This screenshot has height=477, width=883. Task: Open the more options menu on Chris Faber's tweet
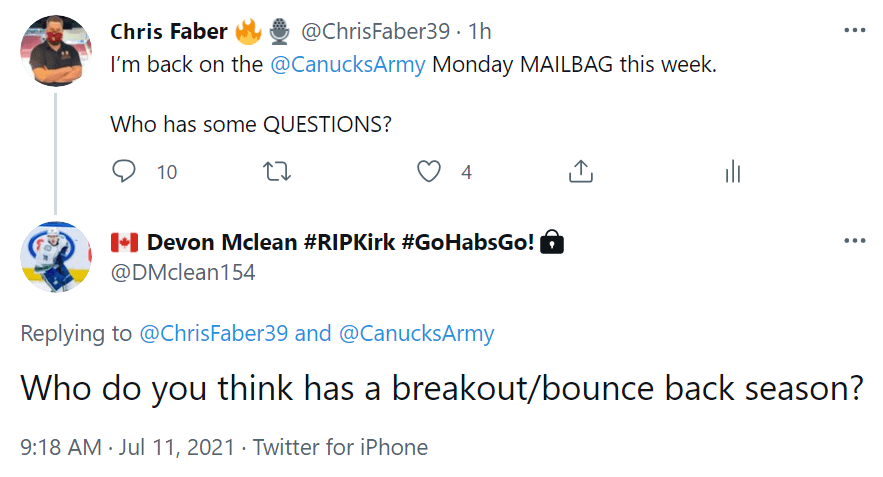pyautogui.click(x=854, y=30)
